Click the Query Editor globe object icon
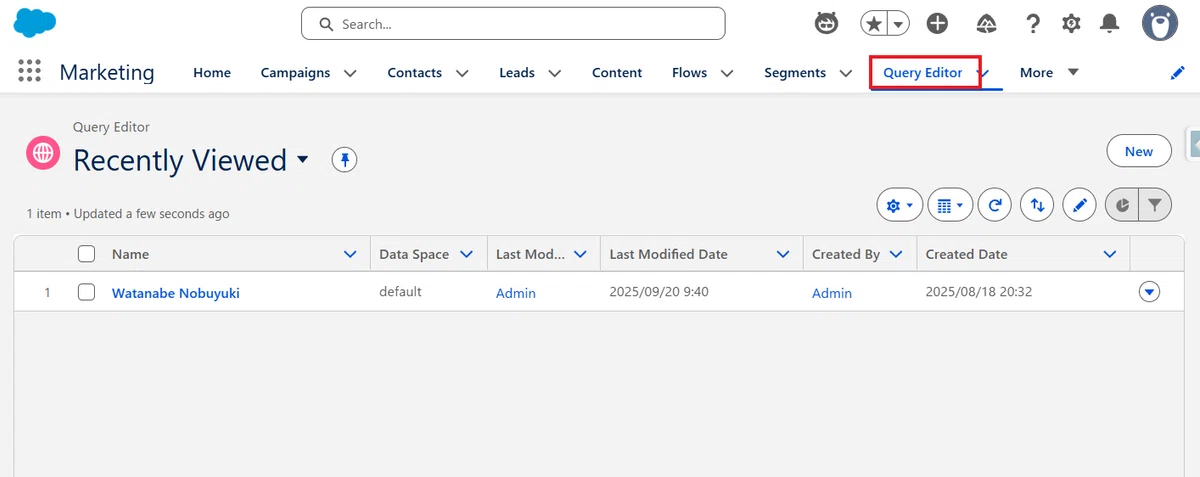This screenshot has width=1200, height=477. (x=43, y=153)
